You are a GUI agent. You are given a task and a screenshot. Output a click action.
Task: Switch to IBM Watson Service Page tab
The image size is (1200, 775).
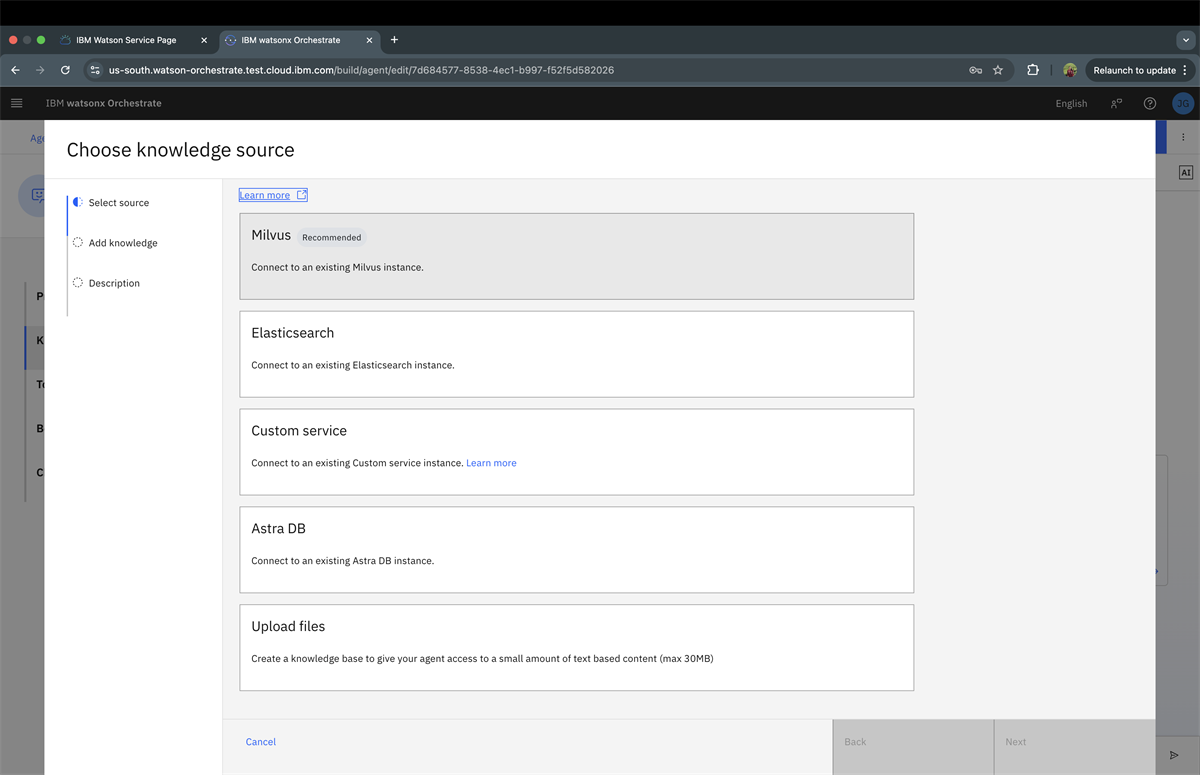coord(126,40)
